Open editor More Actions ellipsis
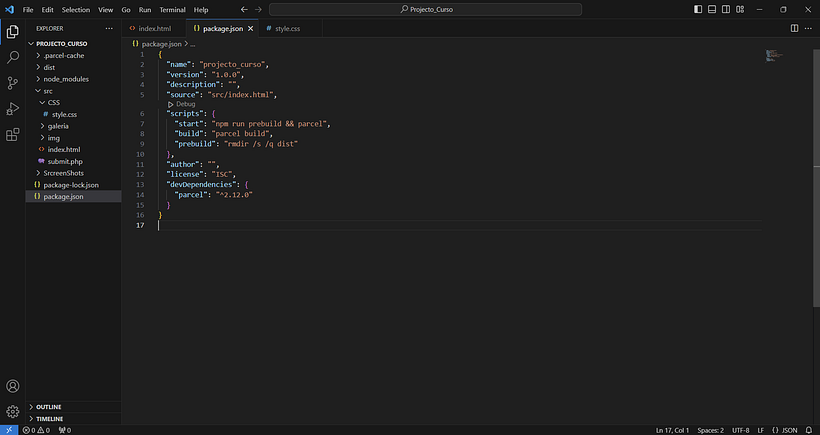 (808, 28)
